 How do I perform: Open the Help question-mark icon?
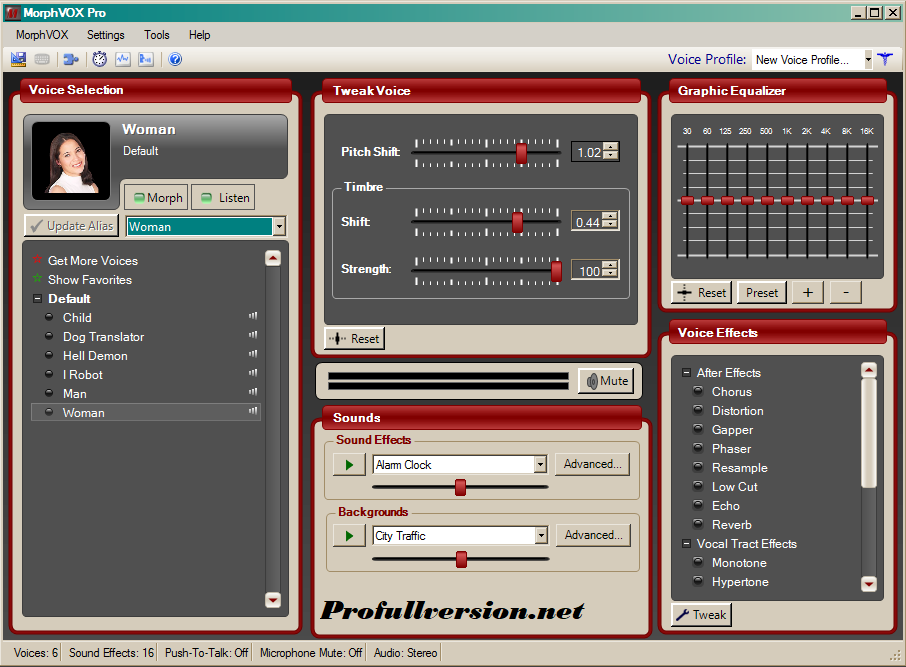click(174, 59)
